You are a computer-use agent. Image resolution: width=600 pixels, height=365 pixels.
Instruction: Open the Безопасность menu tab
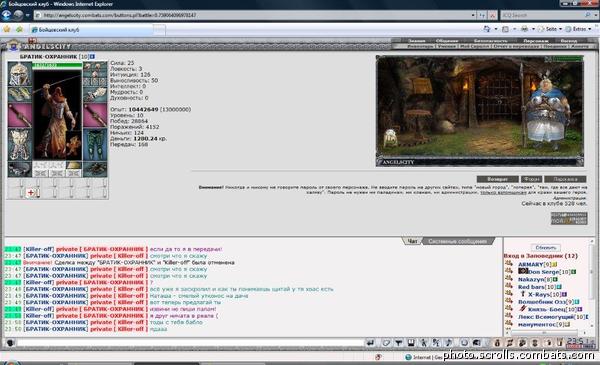pos(490,41)
